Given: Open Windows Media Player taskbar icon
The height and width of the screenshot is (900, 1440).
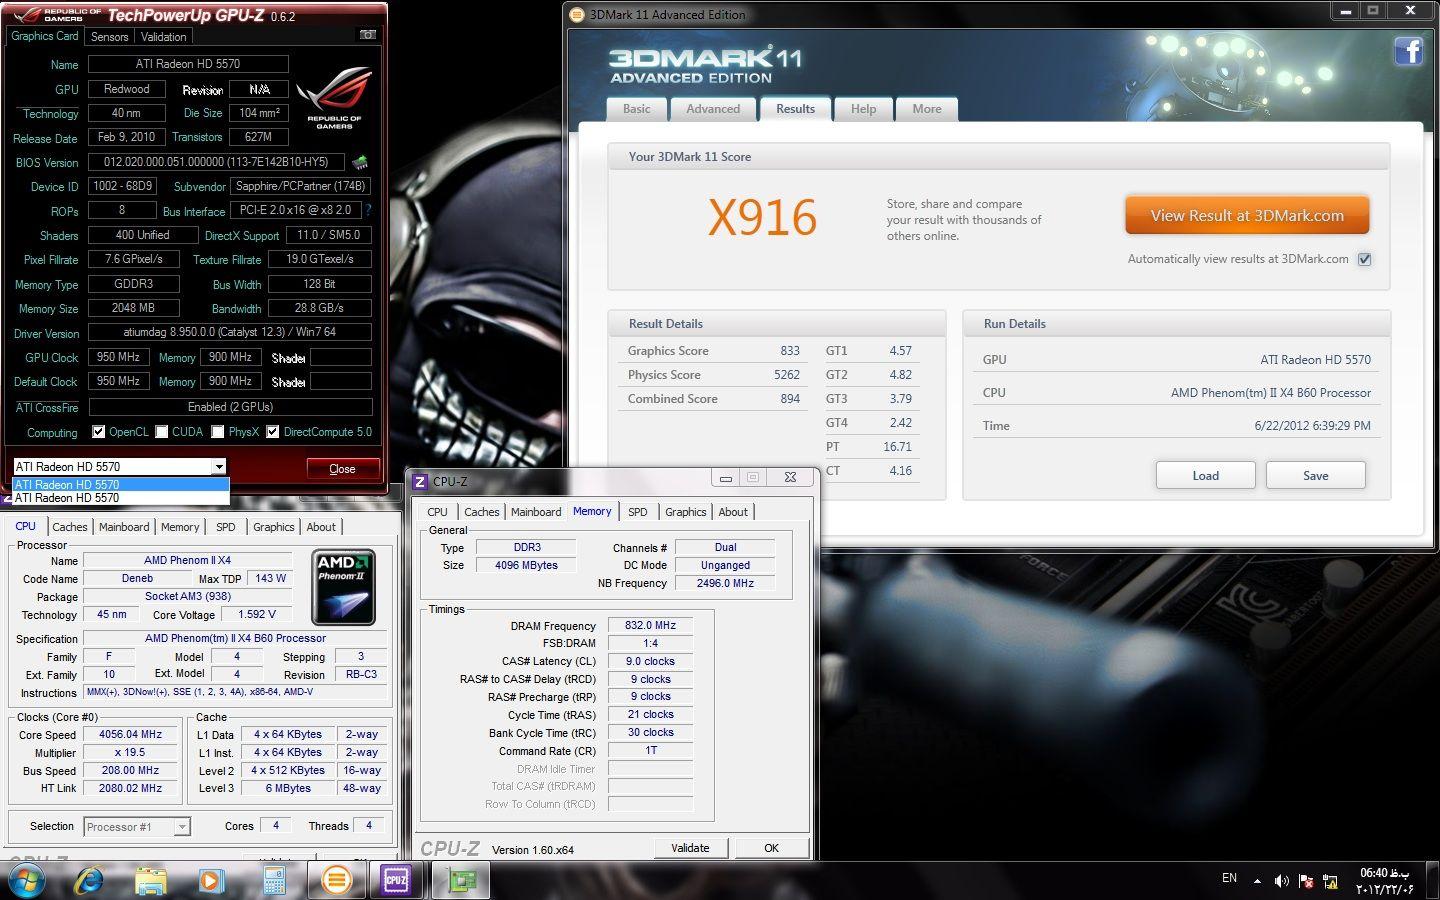Looking at the screenshot, I should 210,881.
